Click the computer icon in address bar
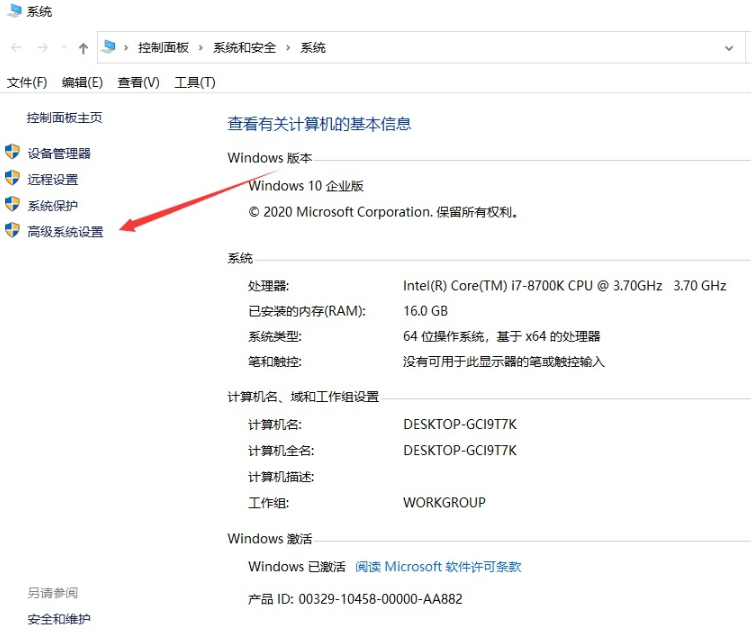Viewport: 751px width, 630px height. point(109,47)
